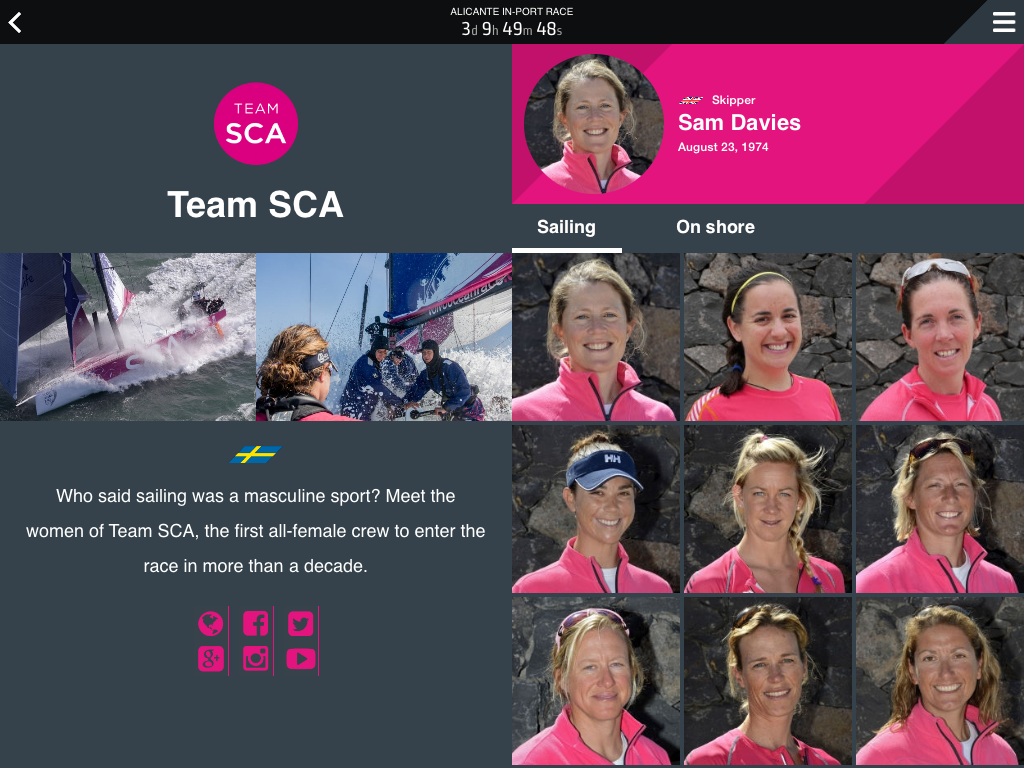Open Team SCA Twitter icon
Image resolution: width=1024 pixels, height=768 pixels.
click(x=300, y=623)
